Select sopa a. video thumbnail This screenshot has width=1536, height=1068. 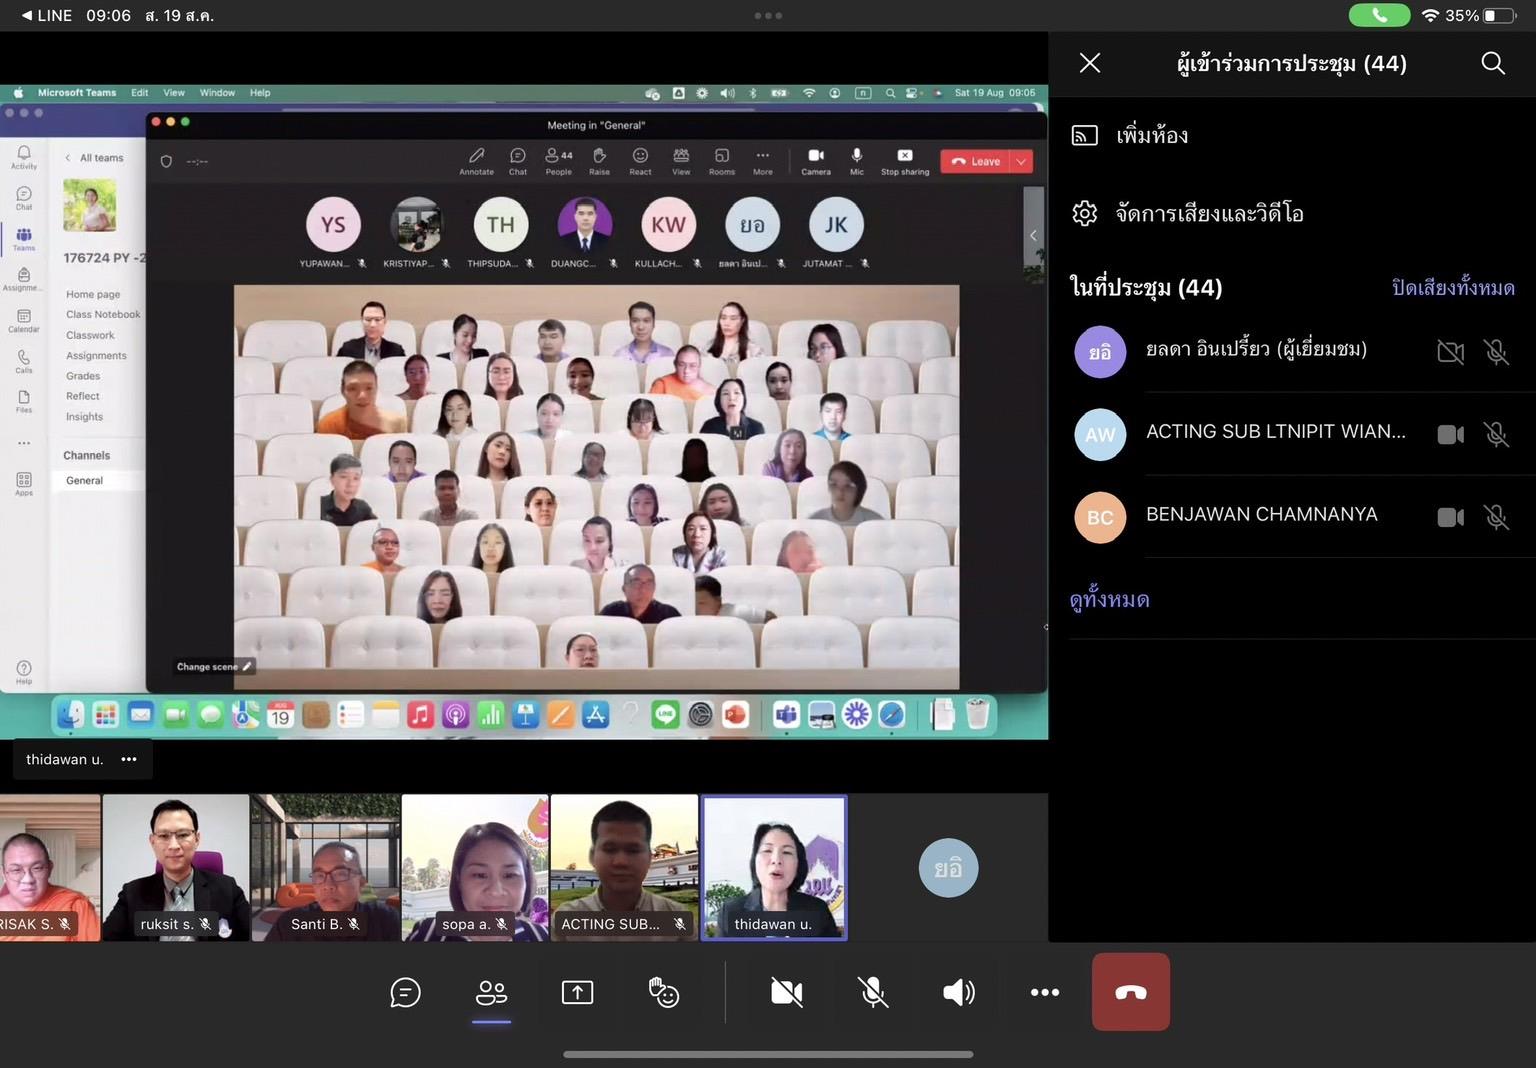(475, 868)
